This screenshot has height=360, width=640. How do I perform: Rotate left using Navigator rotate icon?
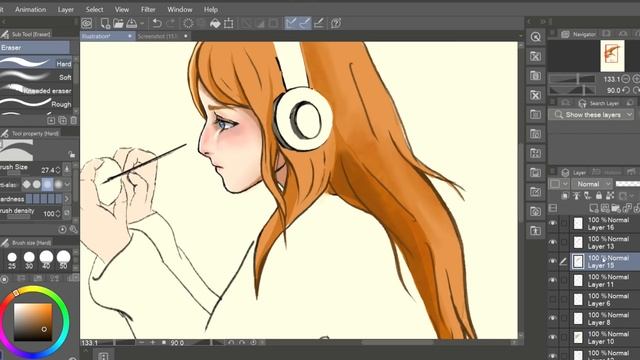pos(626,90)
